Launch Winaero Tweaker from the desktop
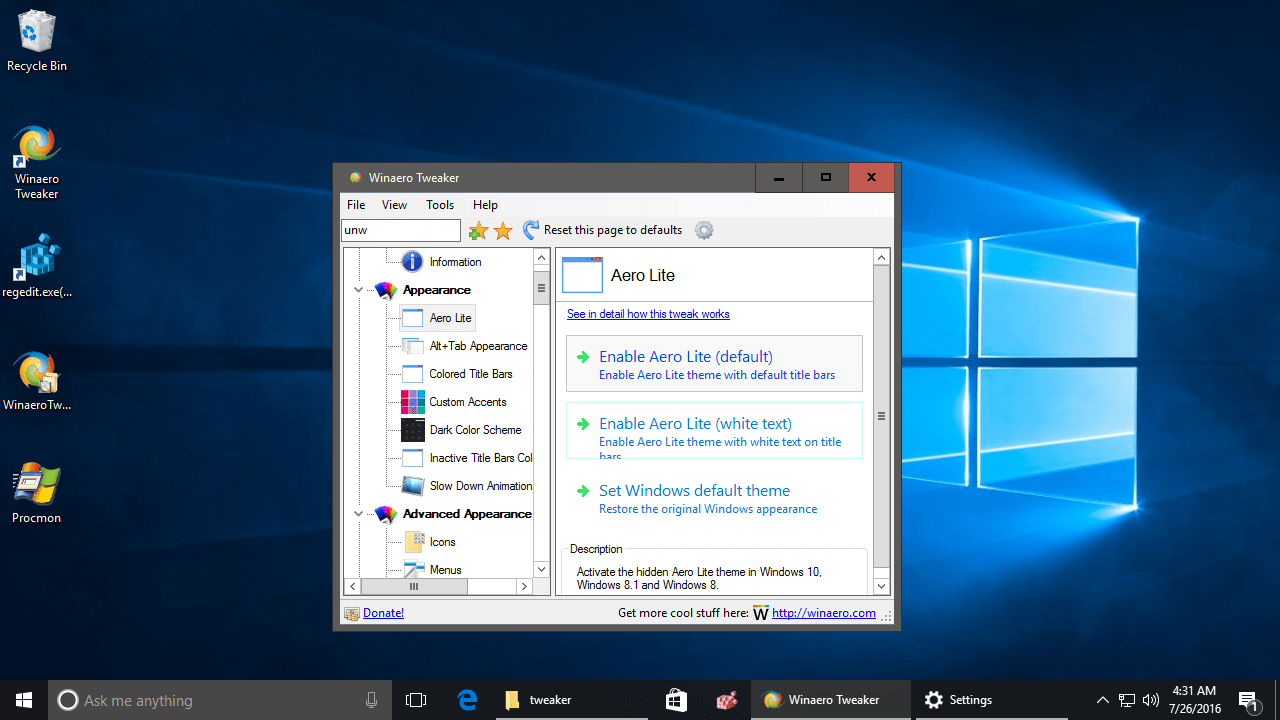 click(36, 145)
